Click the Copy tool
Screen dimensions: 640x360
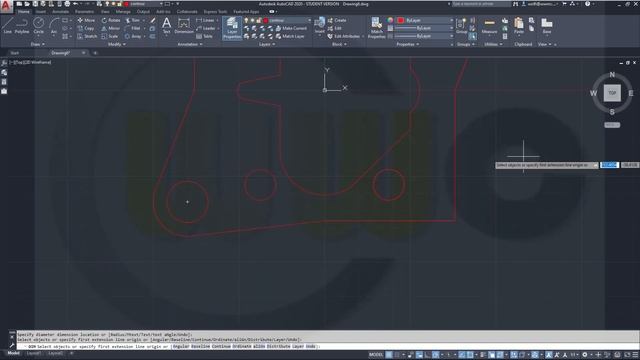86,28
